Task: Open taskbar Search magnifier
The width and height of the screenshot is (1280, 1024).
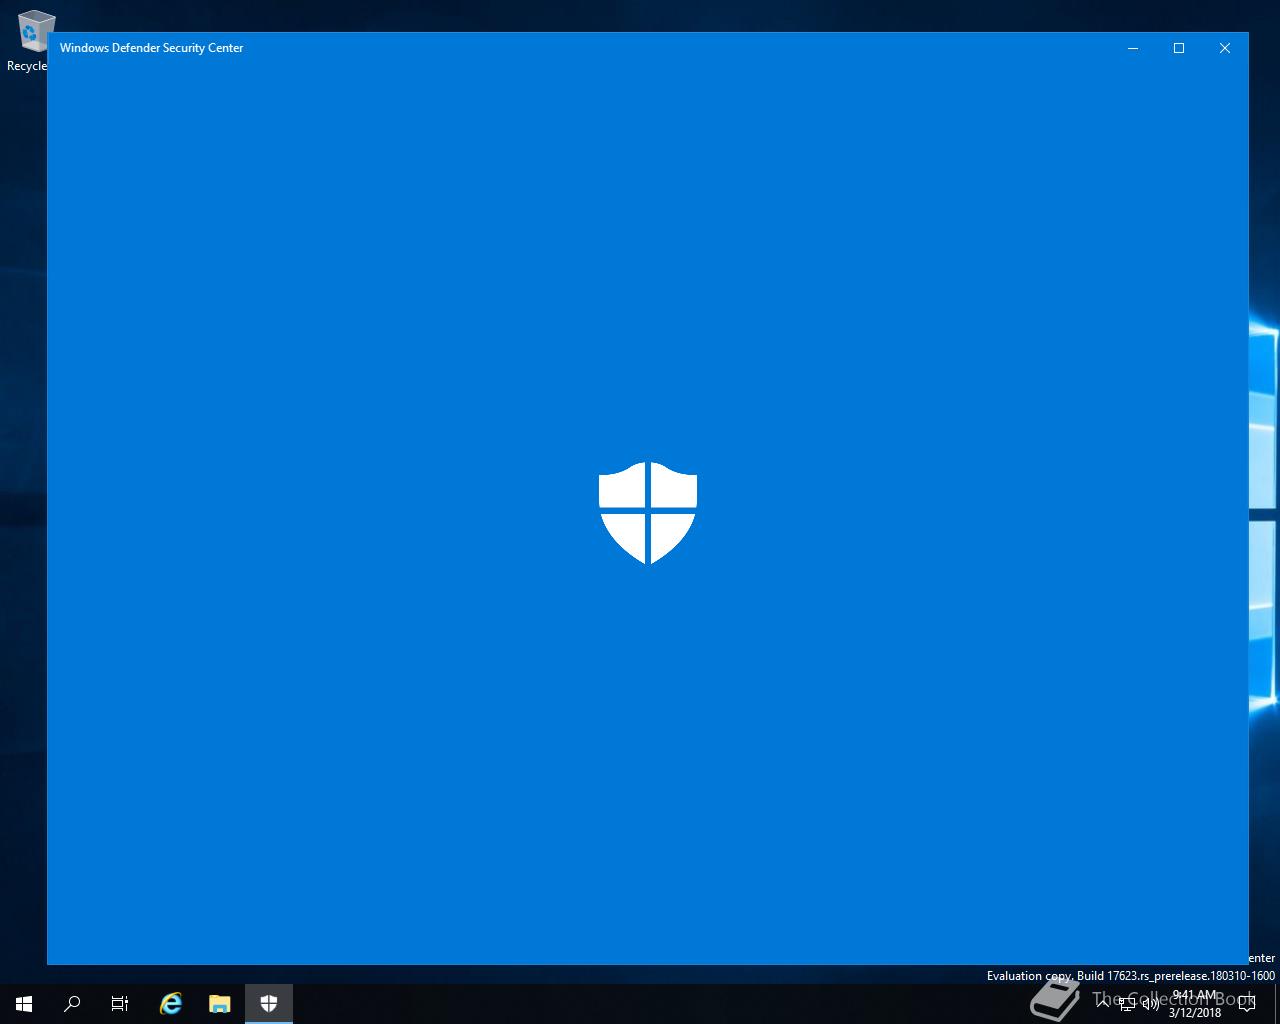Action: tap(72, 1004)
